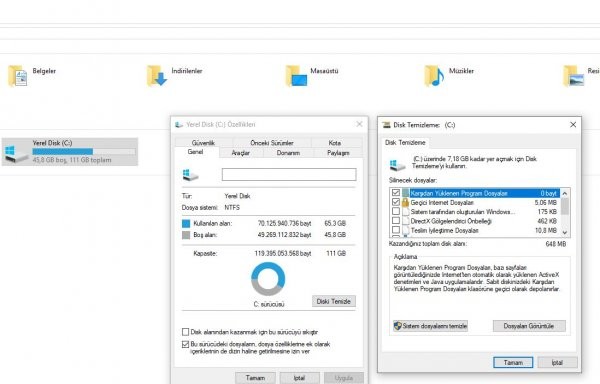Click the file list scroll up arrow
This screenshot has width=600, height=384.
[565, 194]
